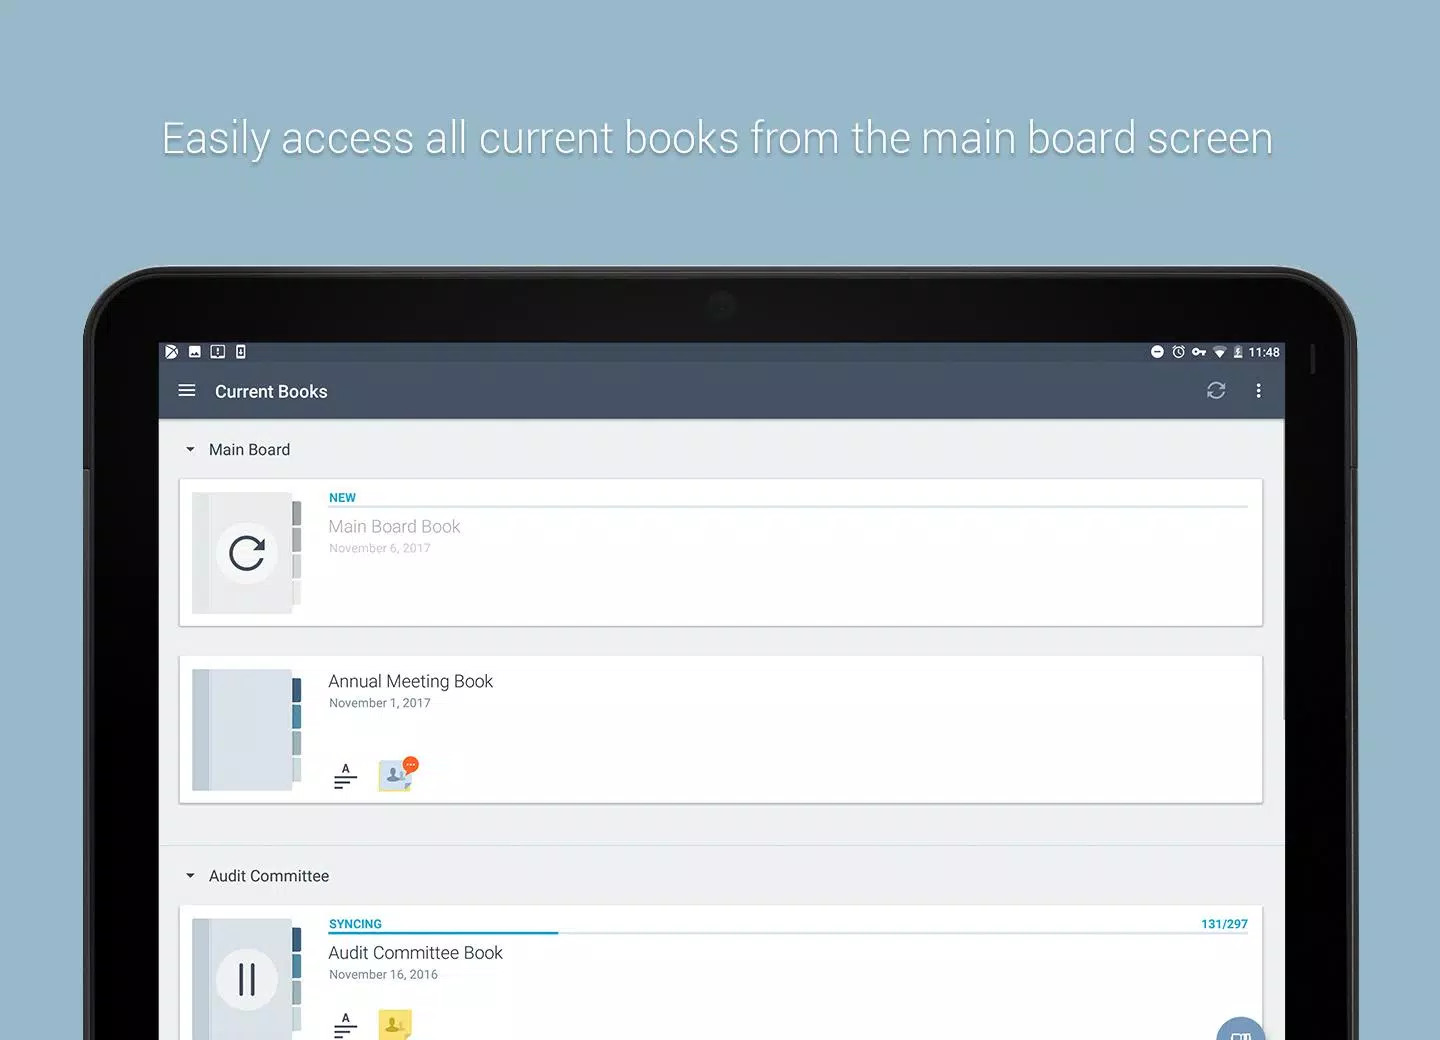
Task: Click the Audit Committee section heading
Action: pos(269,876)
